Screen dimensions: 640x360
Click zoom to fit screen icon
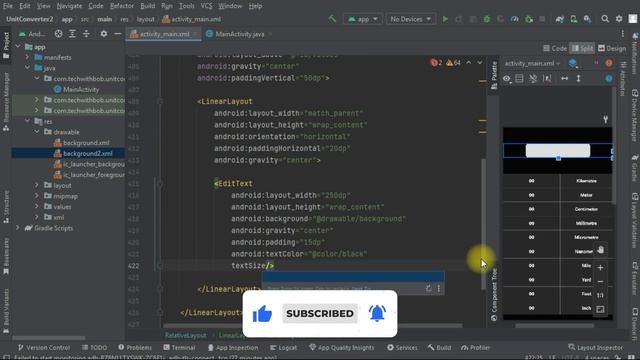(x=600, y=309)
